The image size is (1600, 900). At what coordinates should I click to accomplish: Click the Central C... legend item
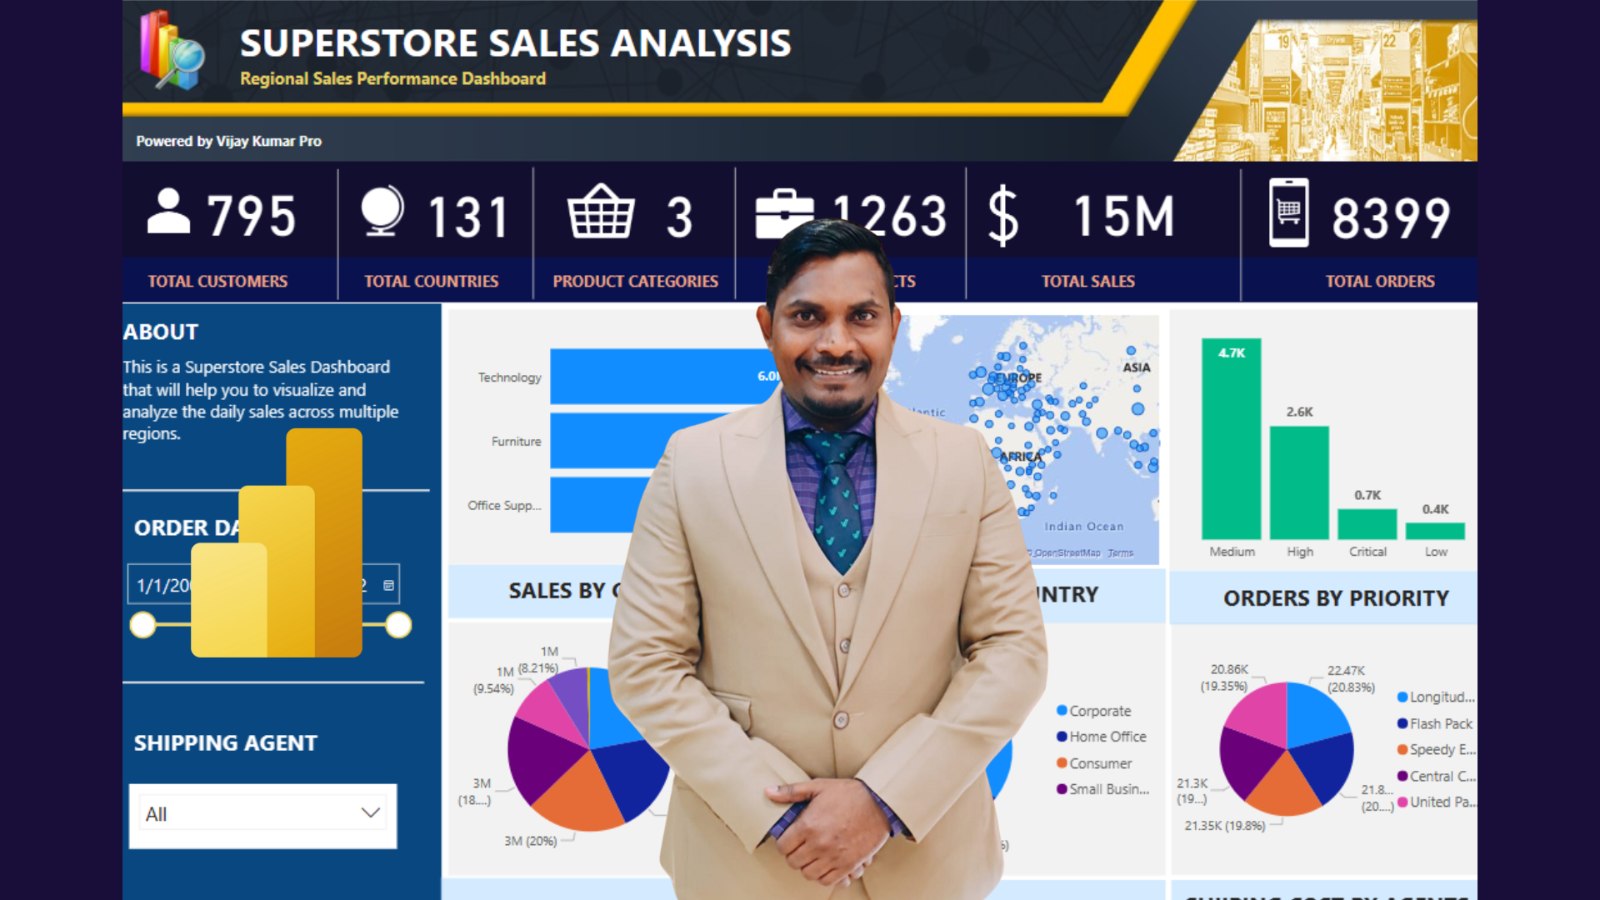[1436, 776]
